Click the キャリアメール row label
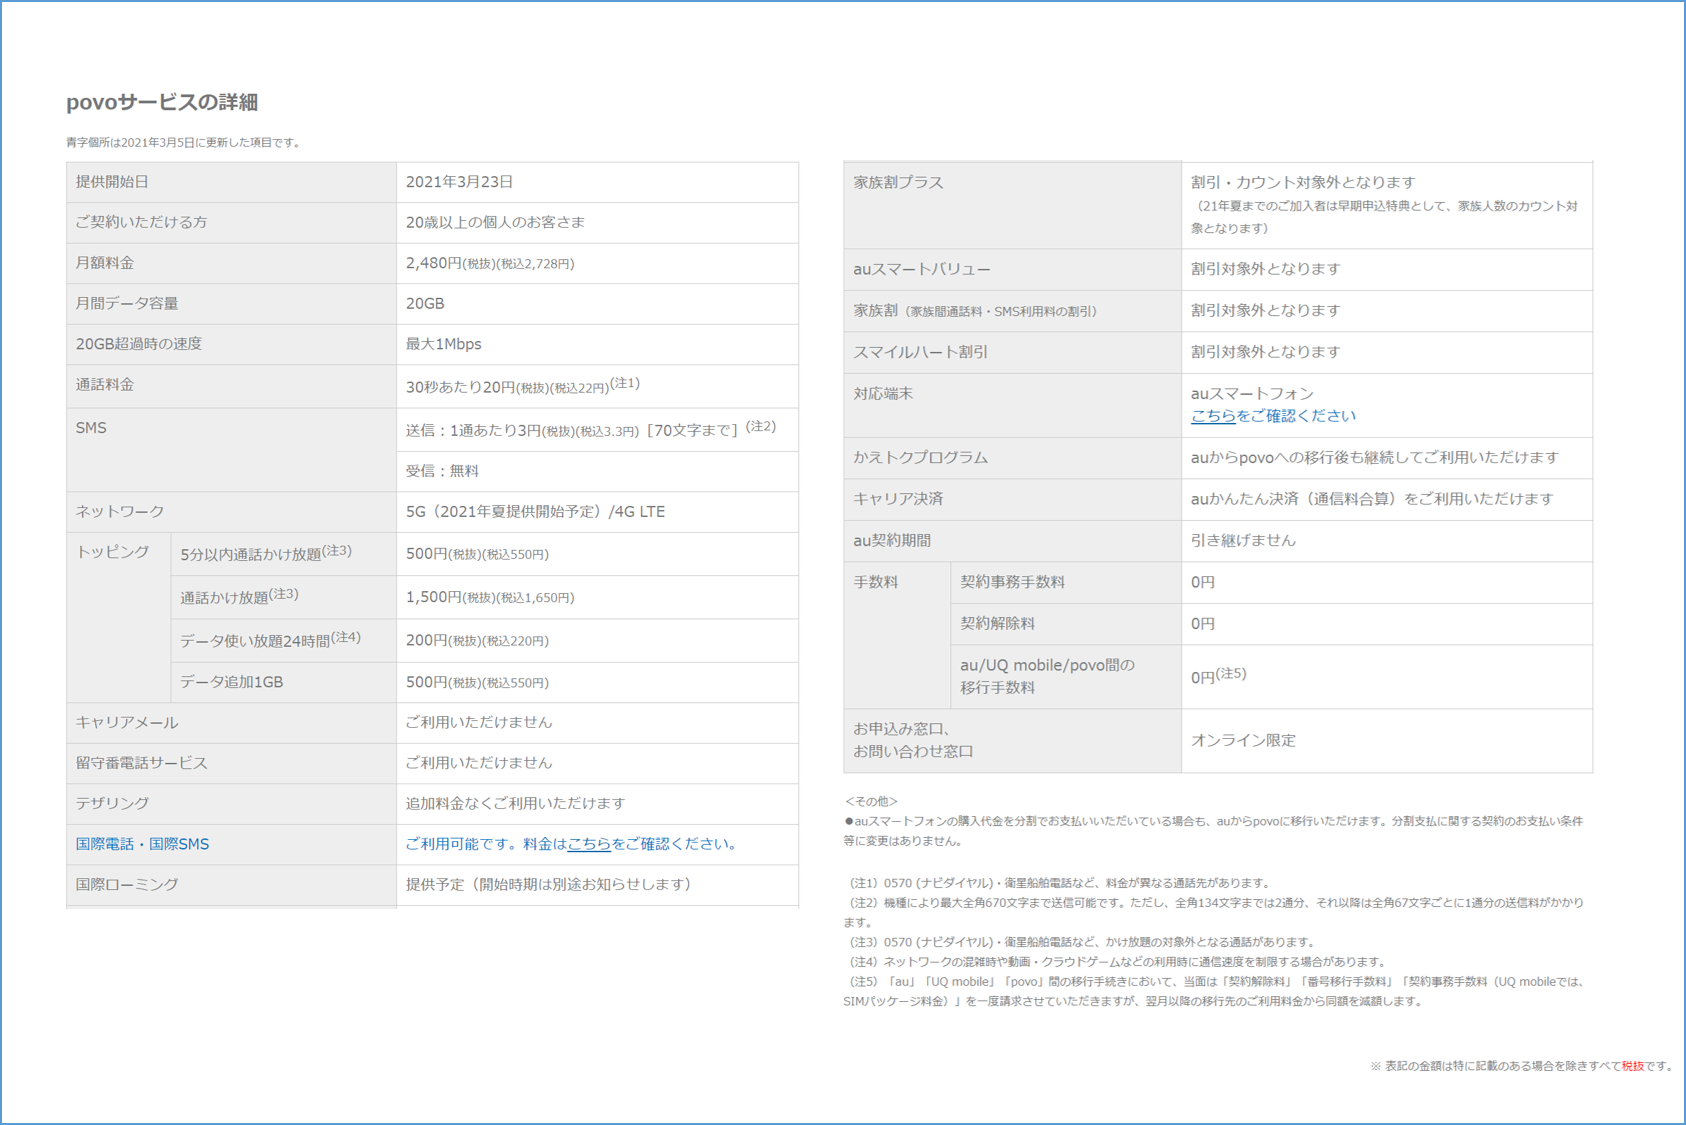1686x1125 pixels. coord(127,722)
